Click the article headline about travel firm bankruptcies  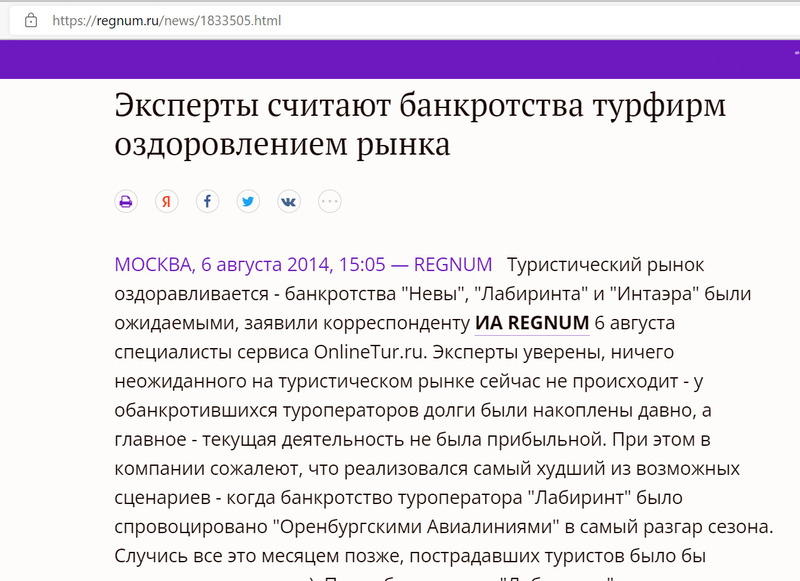coord(420,124)
